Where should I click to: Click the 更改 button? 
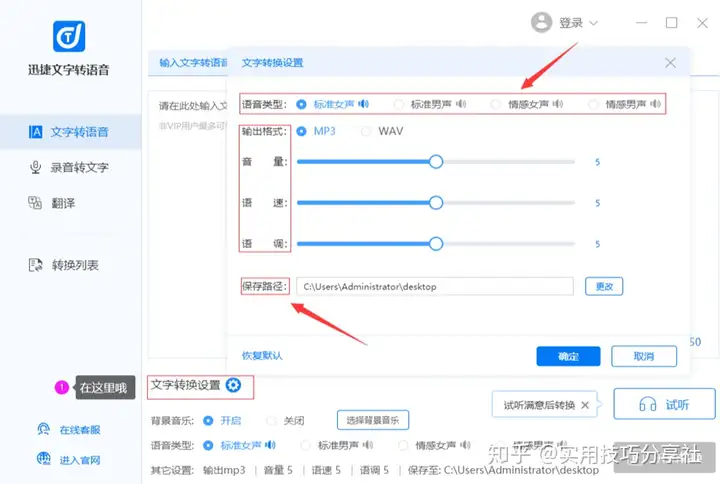tap(604, 287)
